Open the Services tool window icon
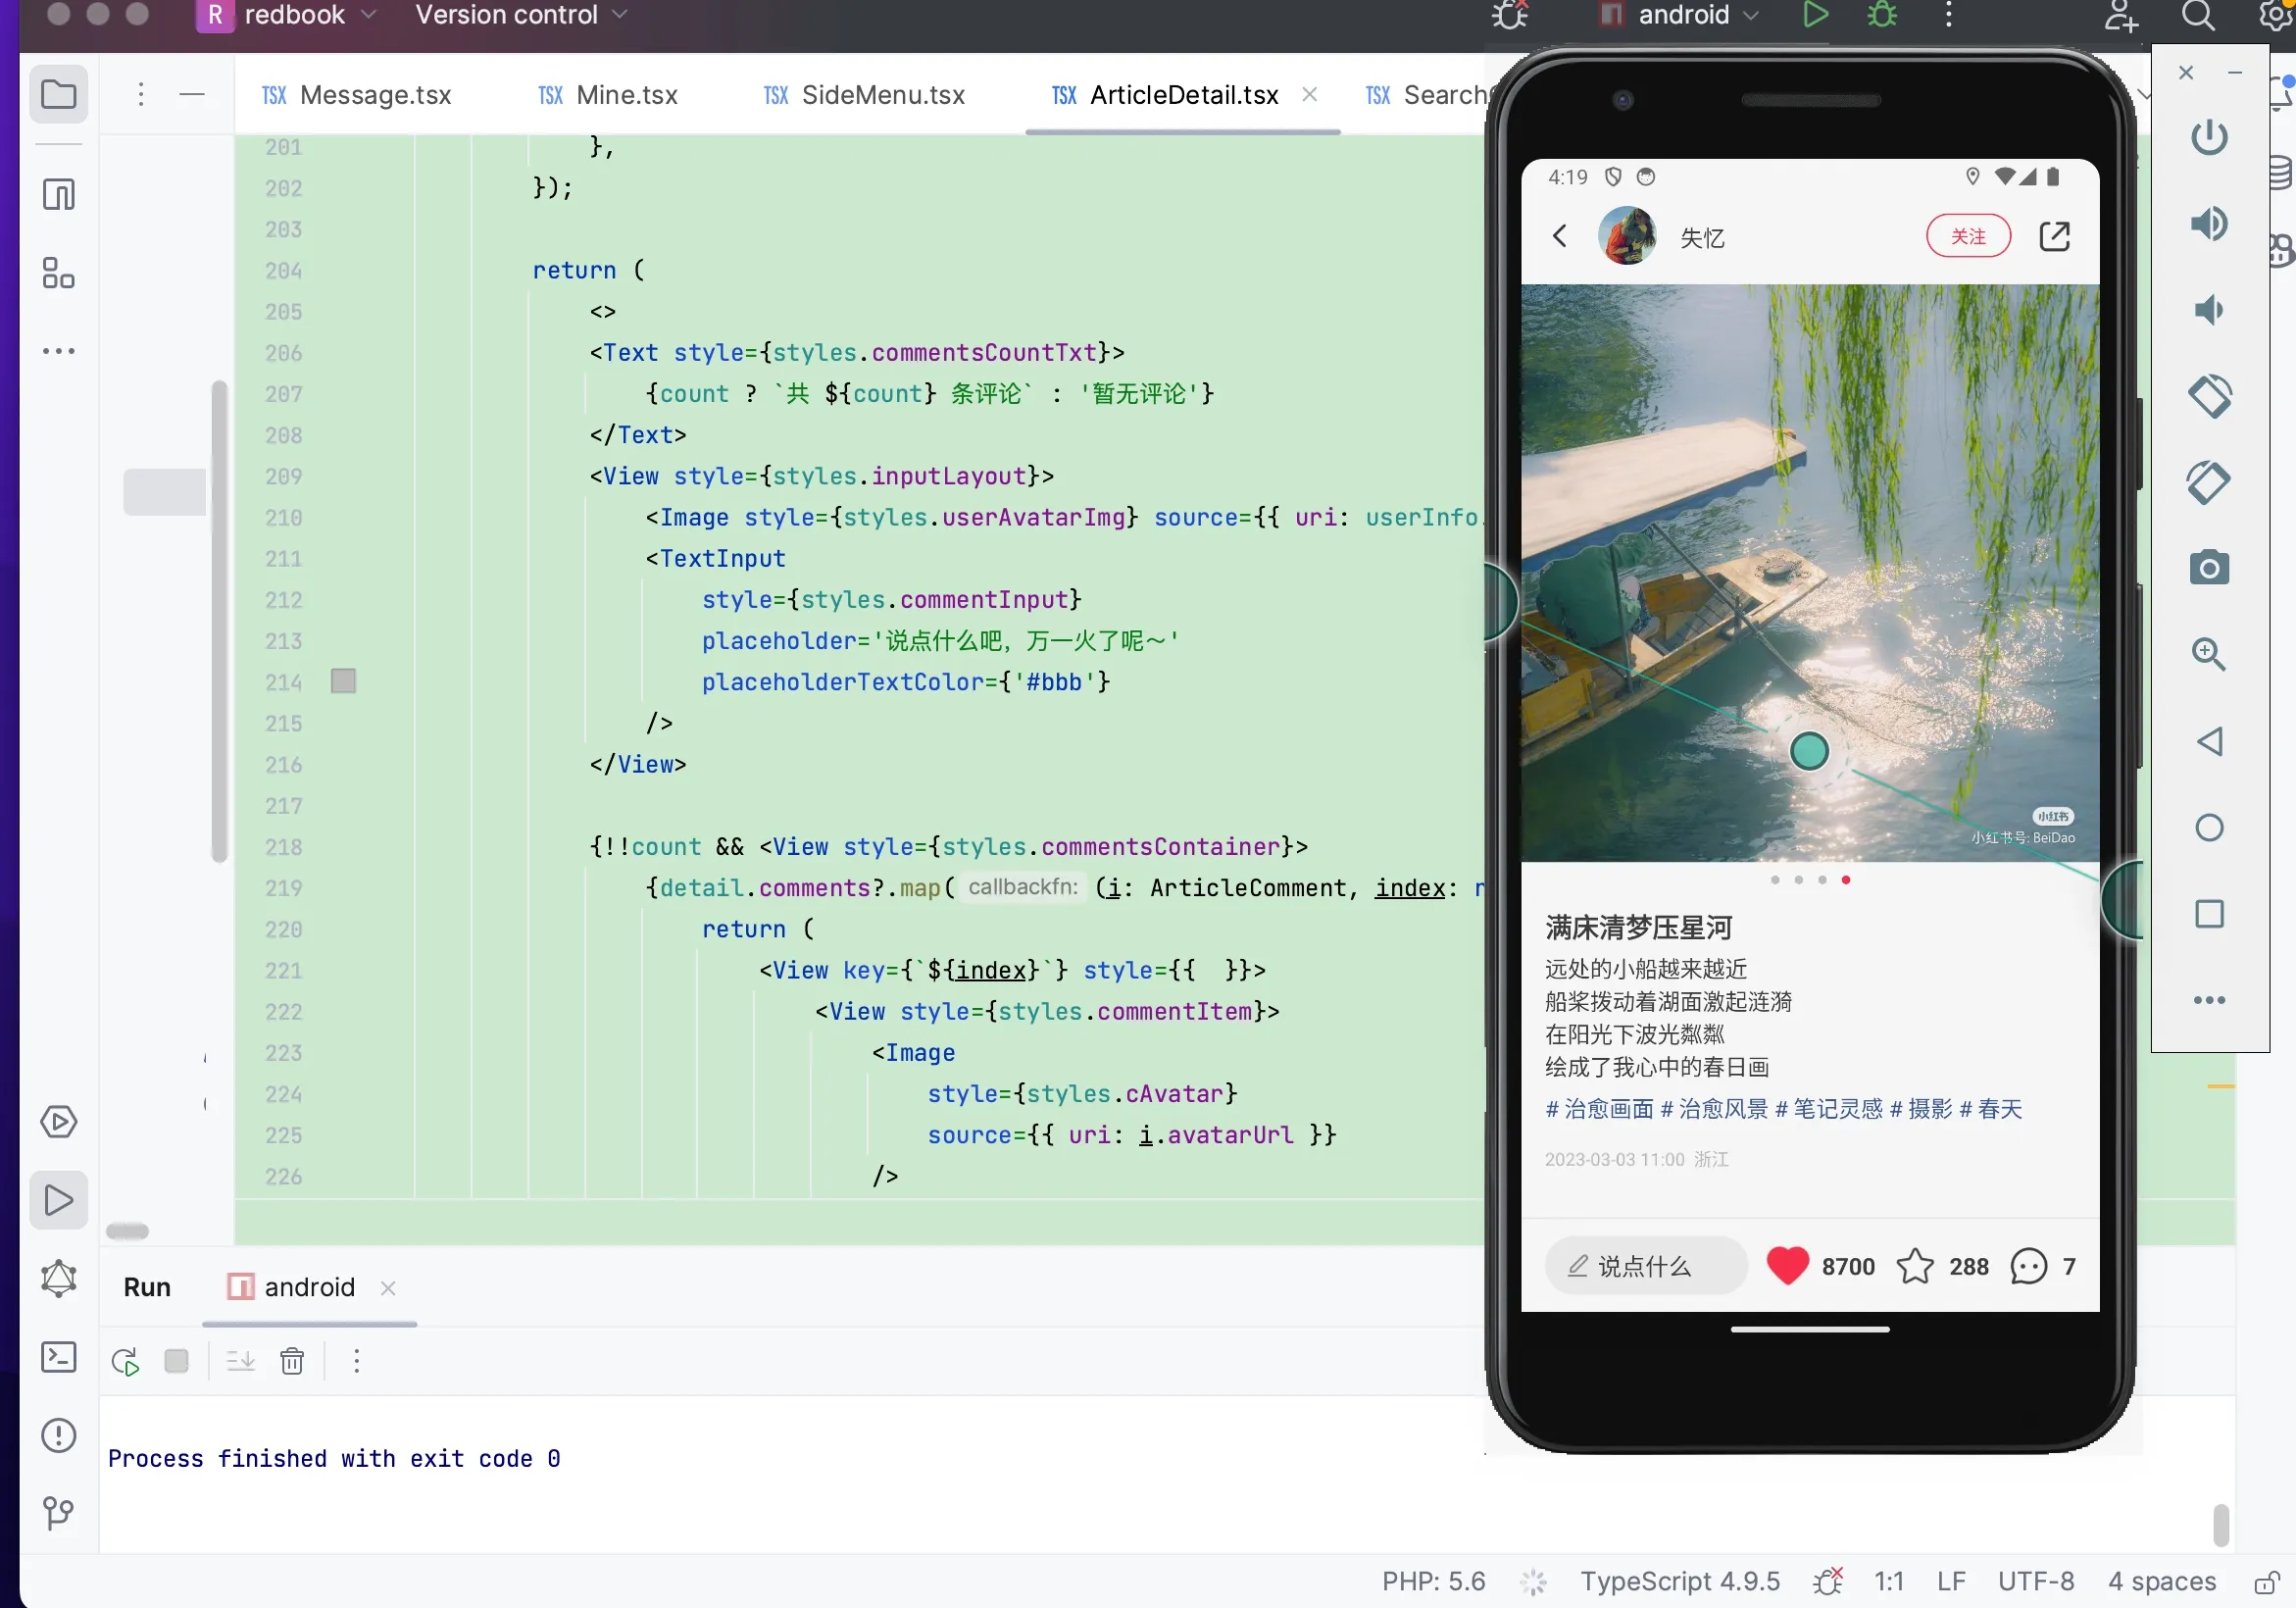 (x=59, y=1122)
